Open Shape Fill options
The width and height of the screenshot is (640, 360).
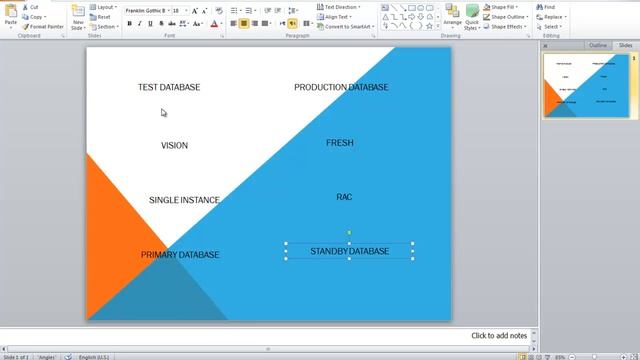pyautogui.click(x=500, y=7)
